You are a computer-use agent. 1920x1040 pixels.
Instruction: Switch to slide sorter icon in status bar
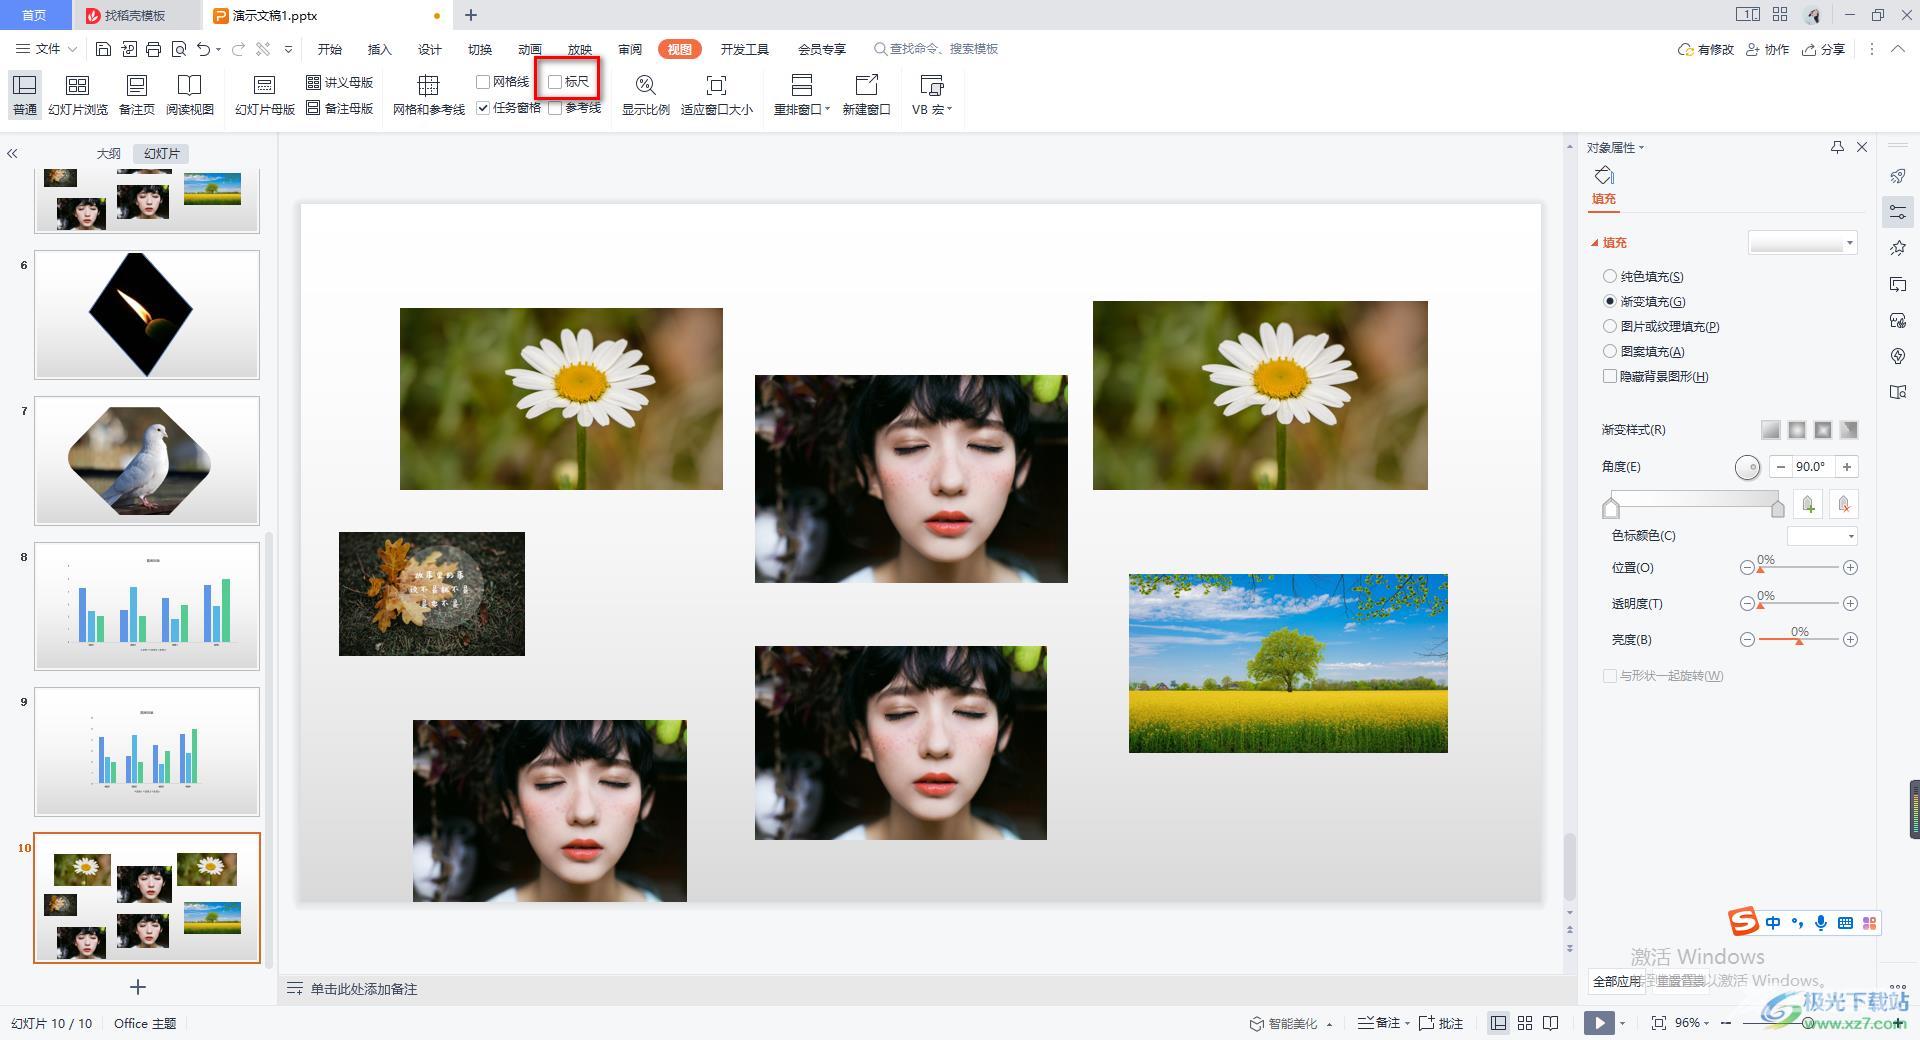point(1525,1023)
